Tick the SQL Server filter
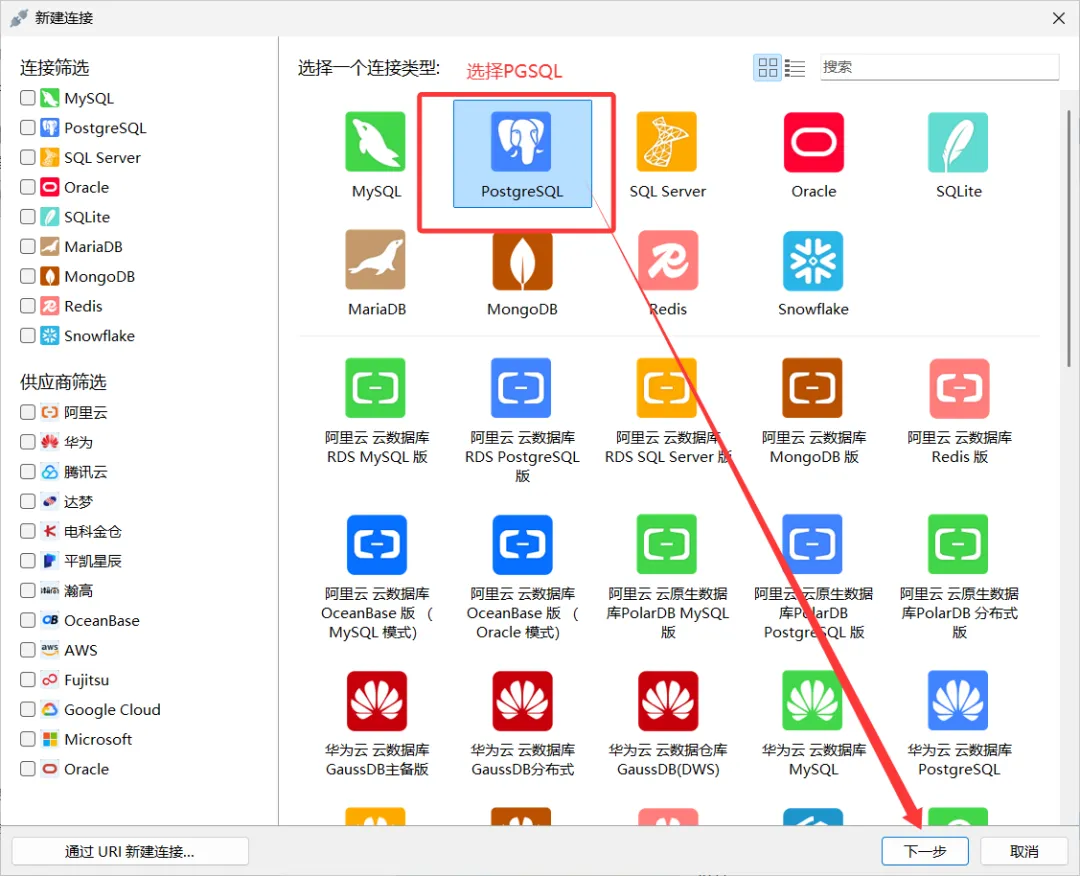This screenshot has height=876, width=1080. (28, 157)
